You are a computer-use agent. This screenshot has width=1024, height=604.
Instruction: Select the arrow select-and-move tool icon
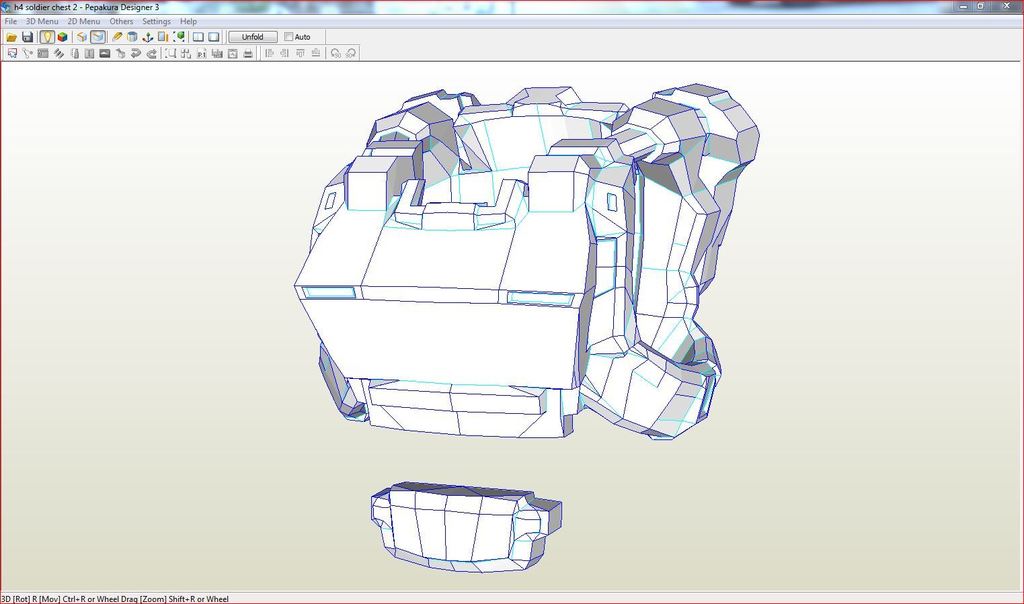pyautogui.click(x=12, y=54)
